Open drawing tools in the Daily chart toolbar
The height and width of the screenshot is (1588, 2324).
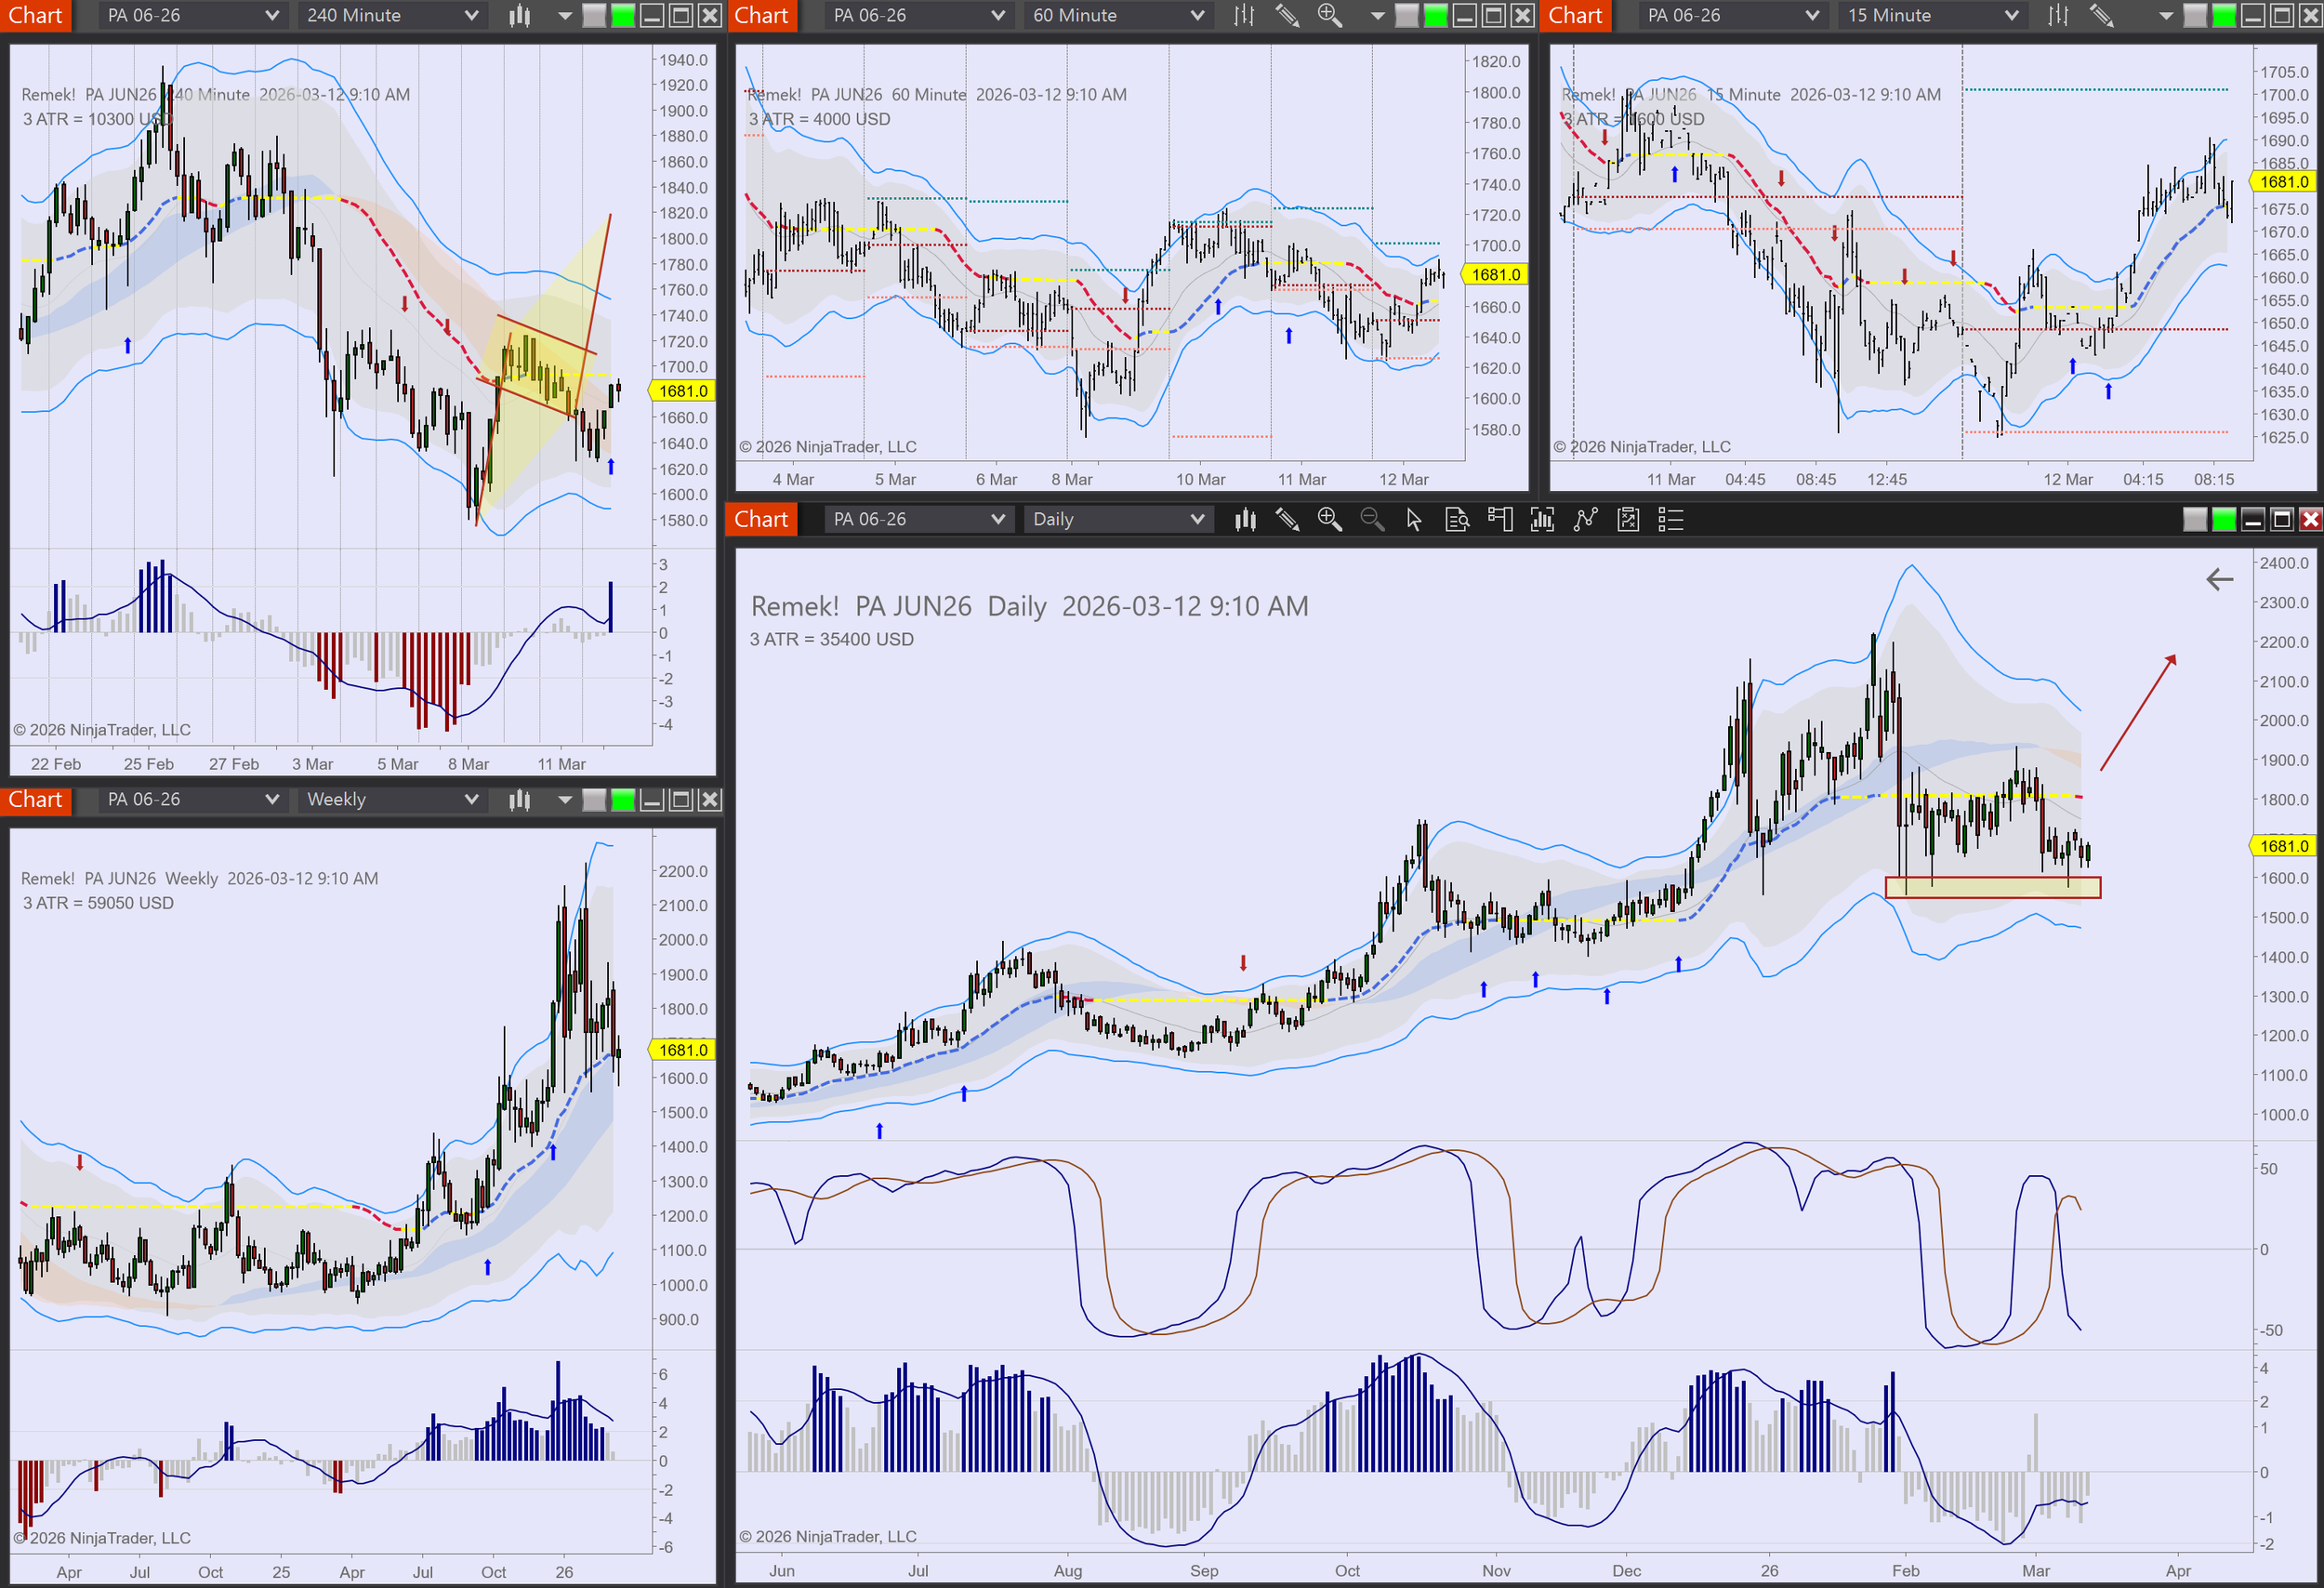pos(1287,519)
